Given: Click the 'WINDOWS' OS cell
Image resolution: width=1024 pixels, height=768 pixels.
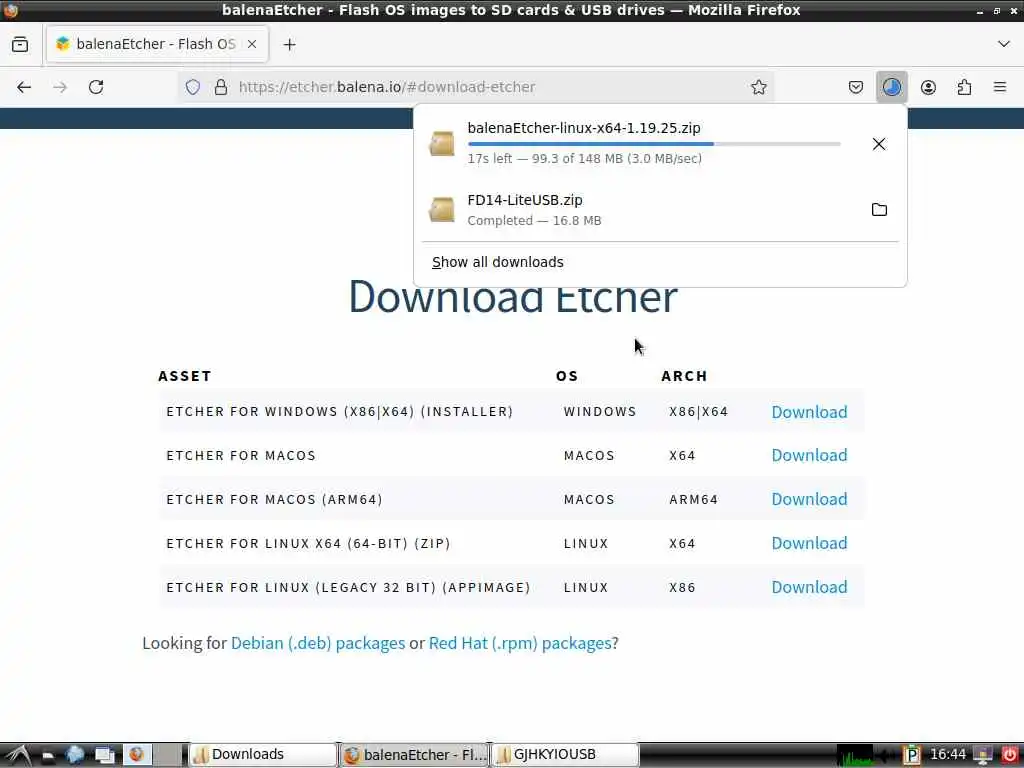Looking at the screenshot, I should click(x=600, y=412).
